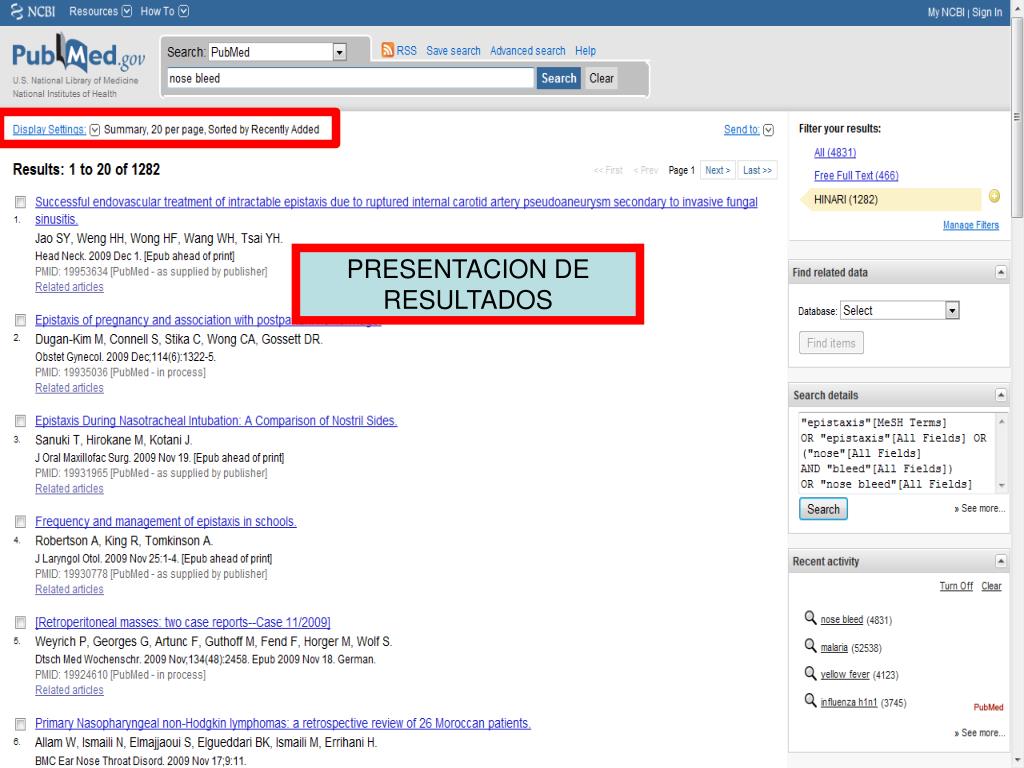Viewport: 1024px width, 768px height.
Task: Click the Sign In link
Action: (987, 12)
